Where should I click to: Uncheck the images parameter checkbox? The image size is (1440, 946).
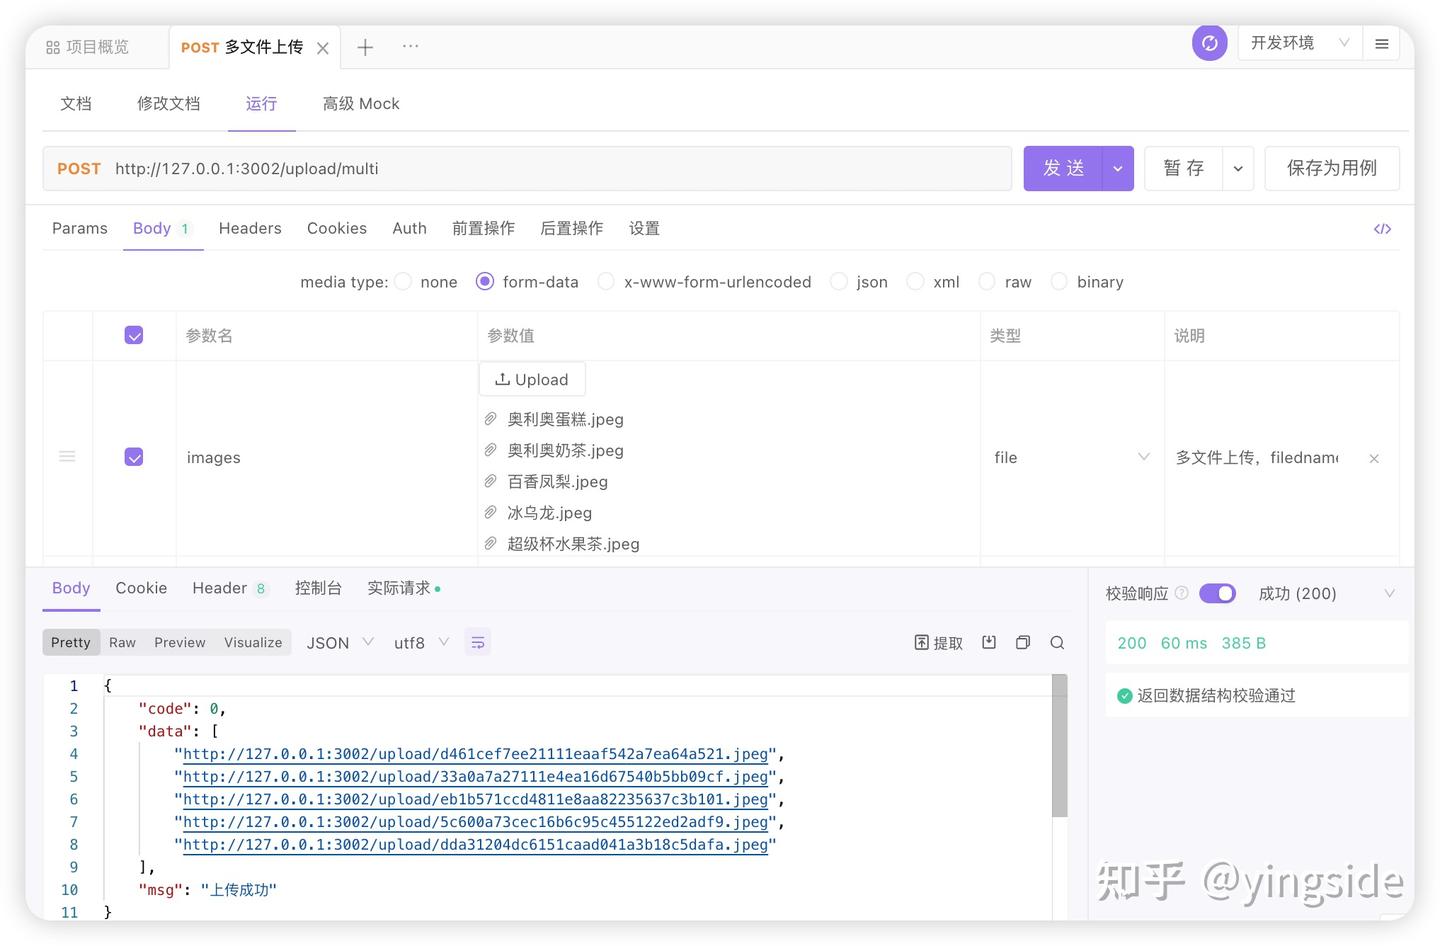[134, 457]
